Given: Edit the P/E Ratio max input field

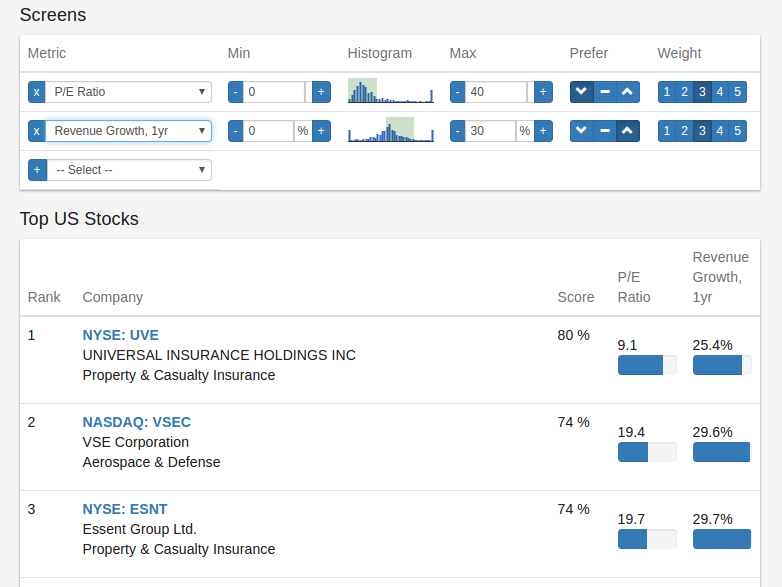Looking at the screenshot, I should (496, 92).
